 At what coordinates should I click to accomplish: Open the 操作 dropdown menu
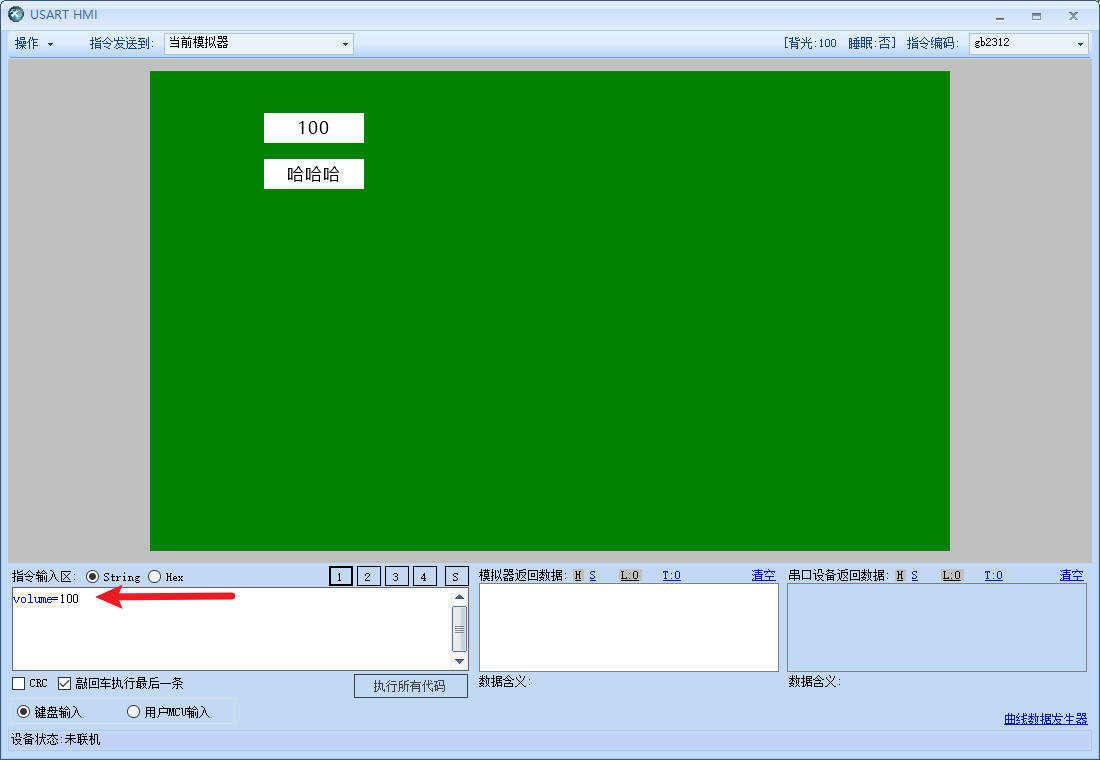[x=34, y=44]
